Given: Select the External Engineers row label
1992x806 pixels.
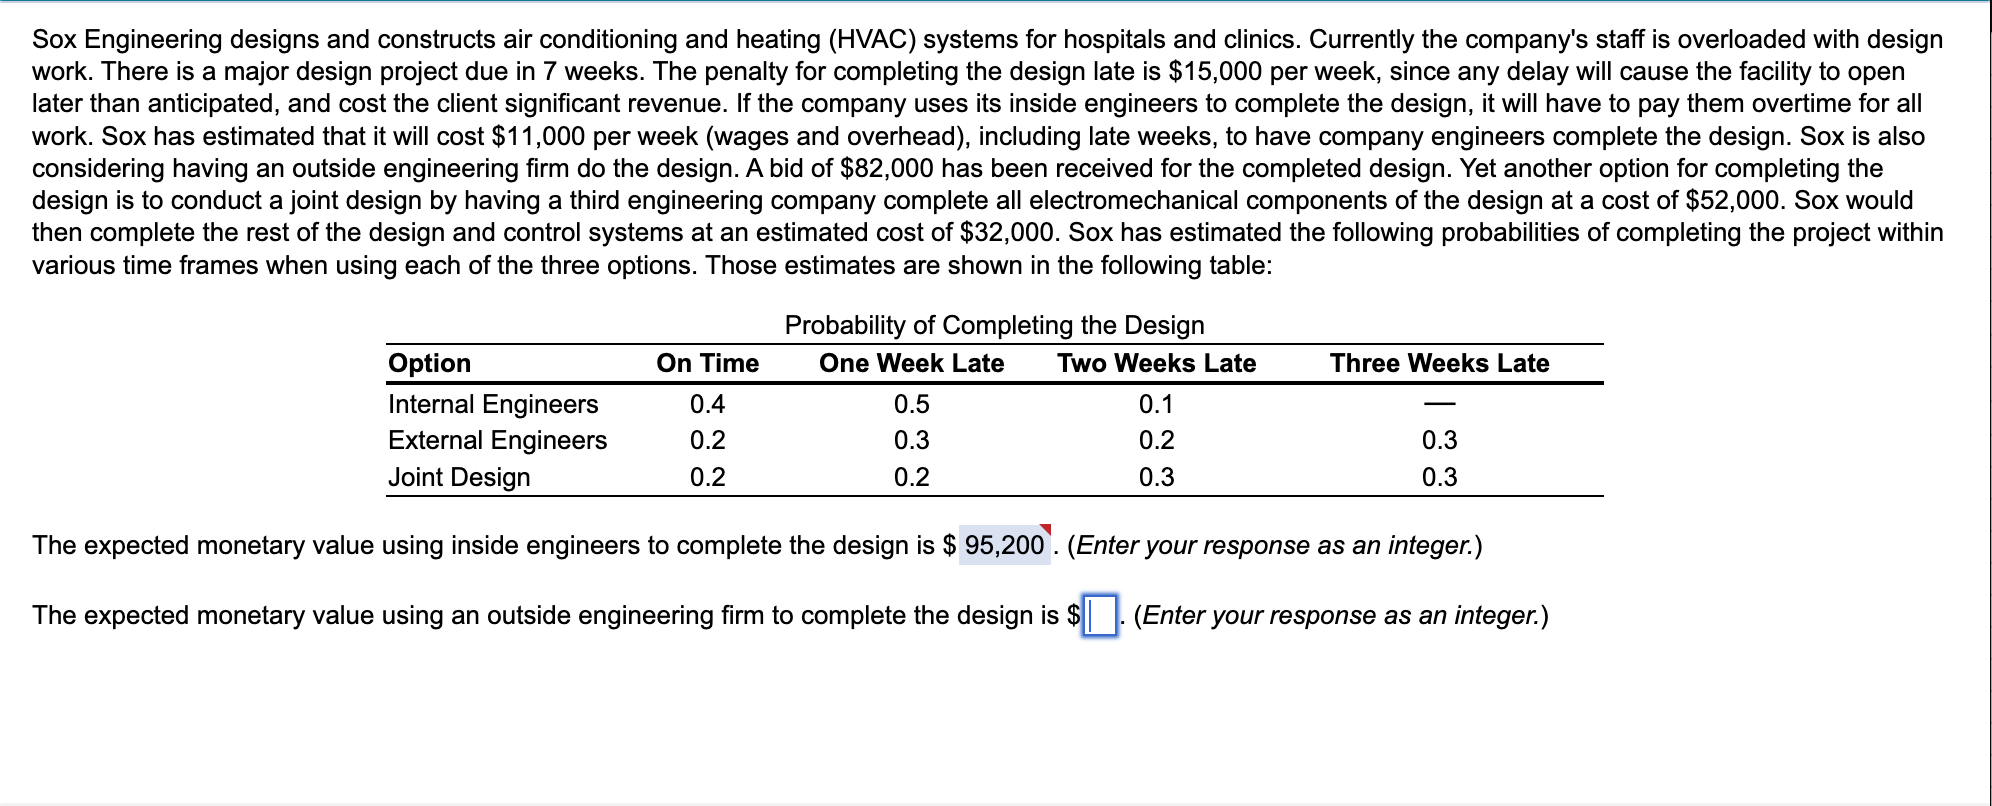Looking at the screenshot, I should pyautogui.click(x=497, y=441).
